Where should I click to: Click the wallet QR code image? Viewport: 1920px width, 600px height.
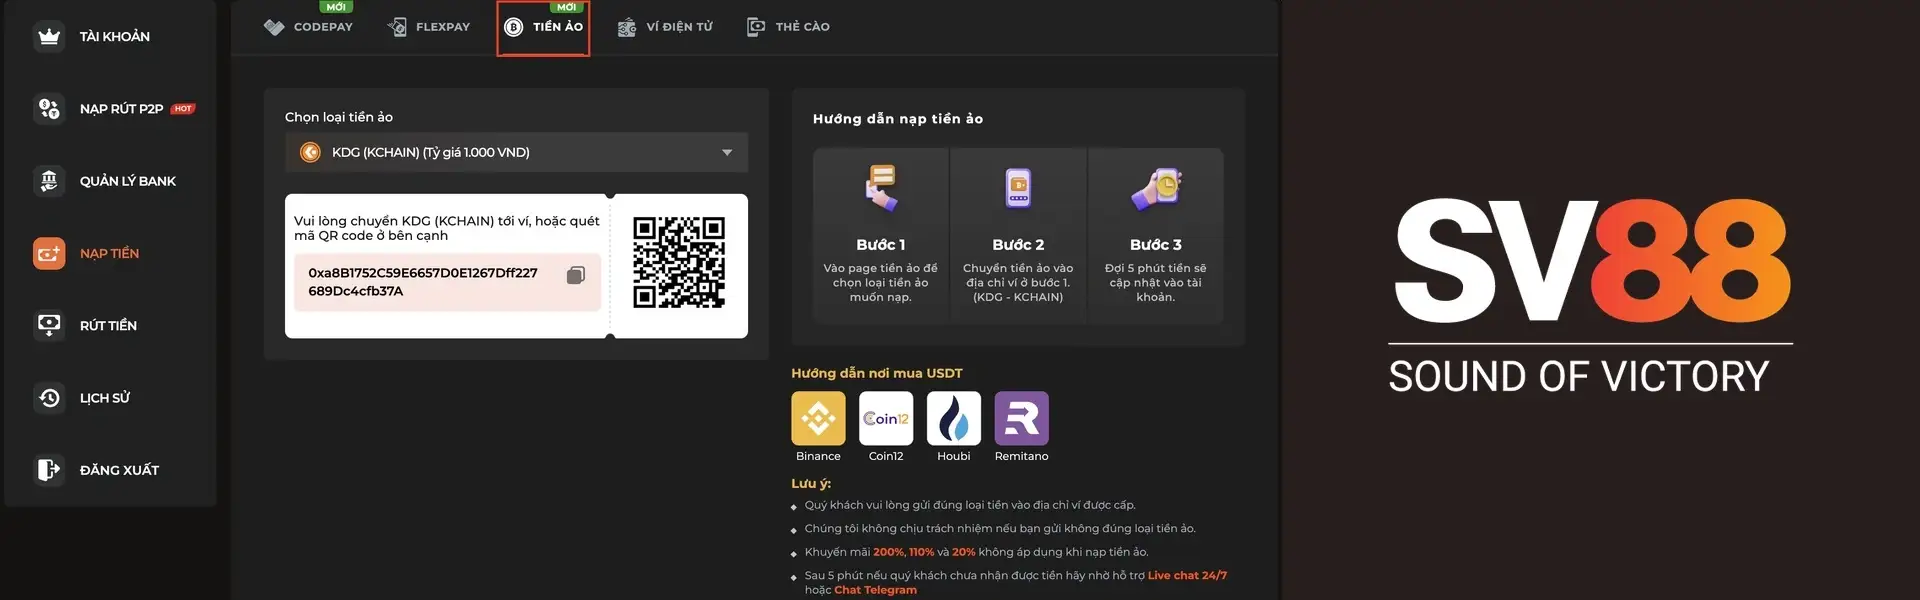(x=679, y=263)
